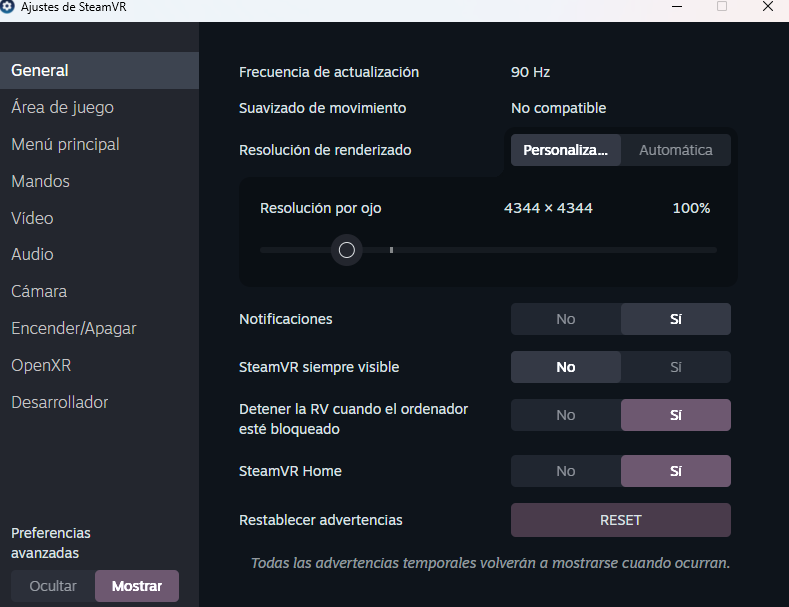Turn off SteamVR Home with No
The image size is (789, 607).
tap(566, 471)
